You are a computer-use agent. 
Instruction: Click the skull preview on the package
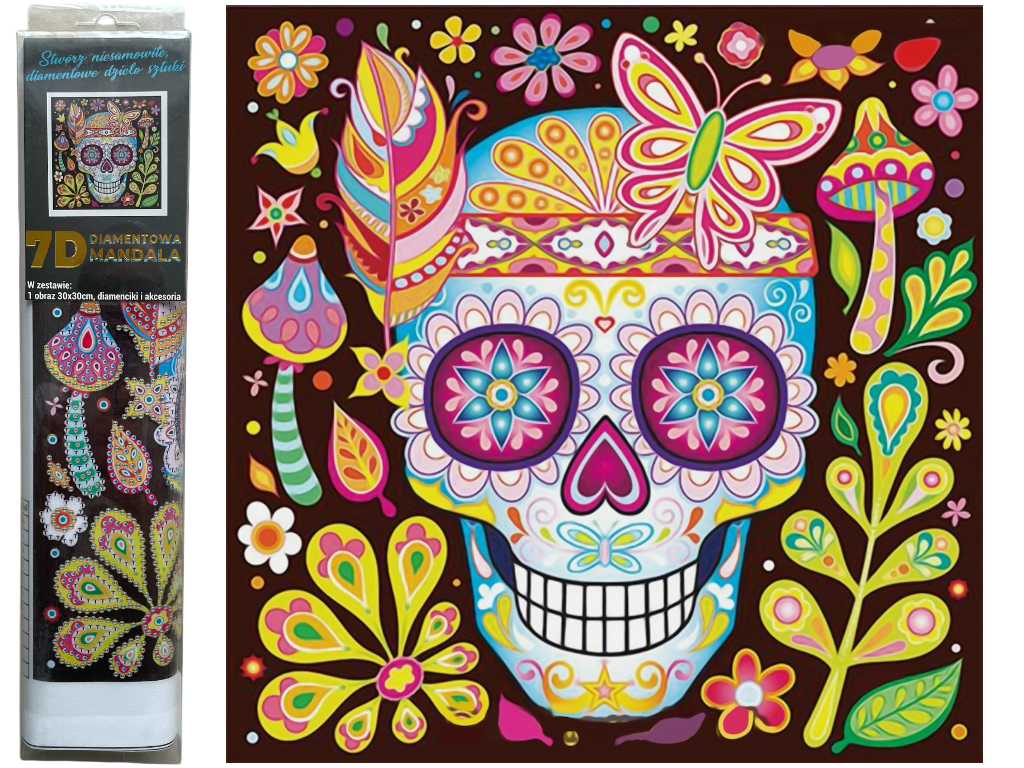[x=106, y=154]
